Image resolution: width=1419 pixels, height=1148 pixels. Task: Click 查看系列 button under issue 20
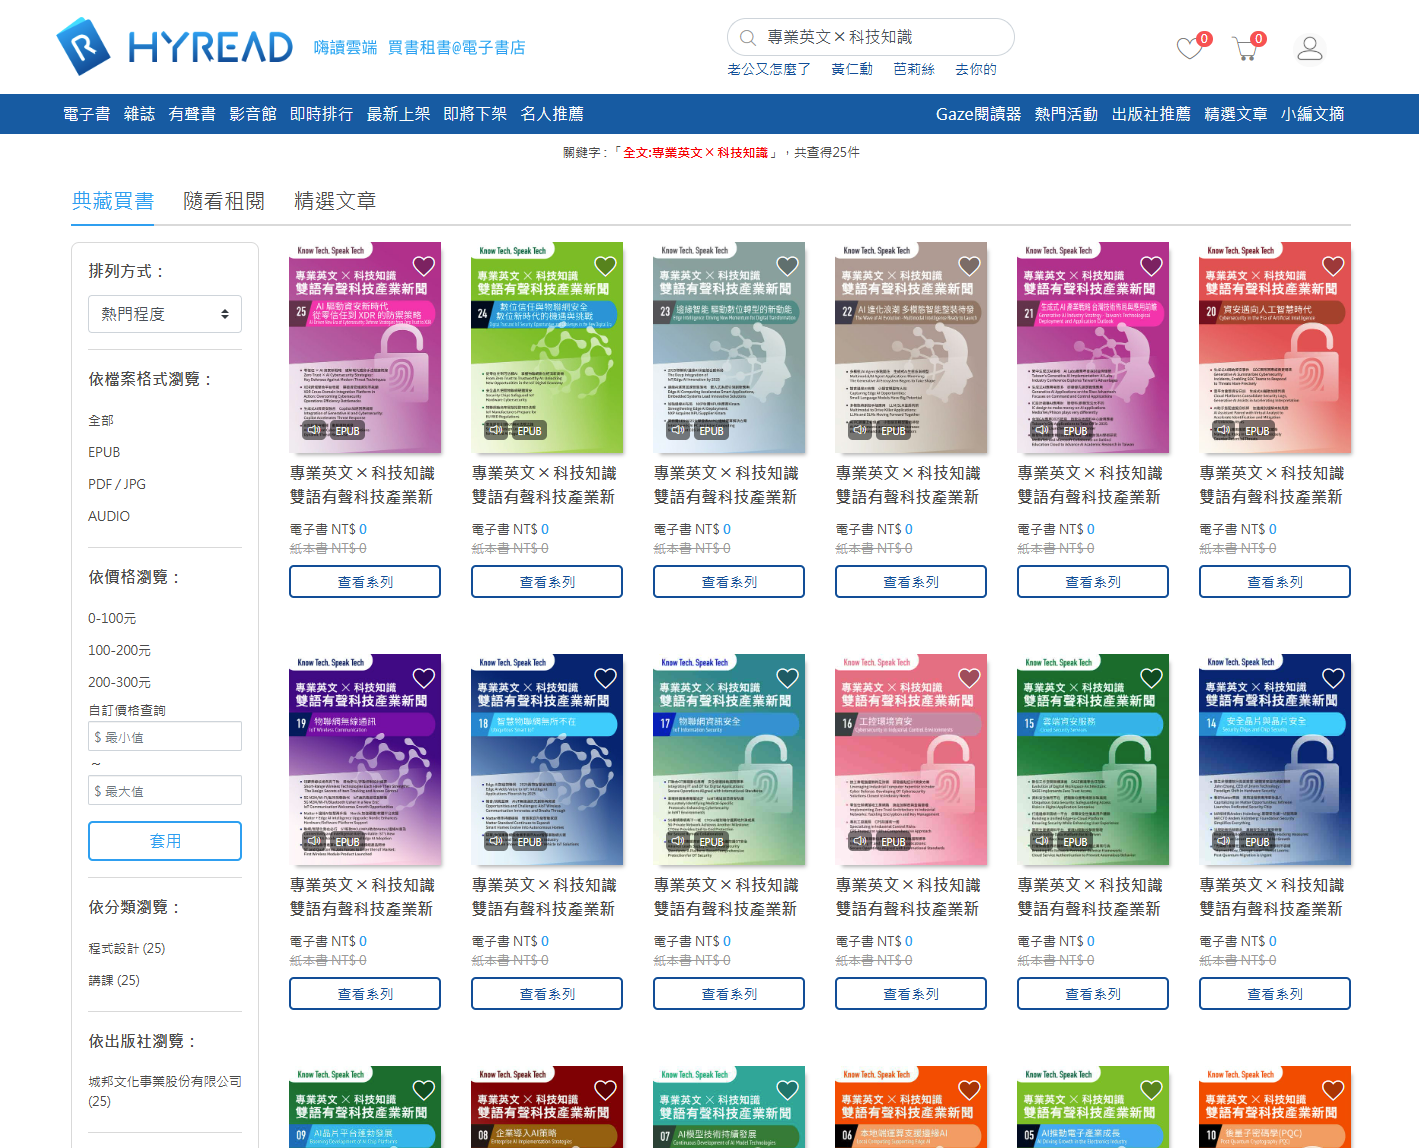pyautogui.click(x=1275, y=582)
